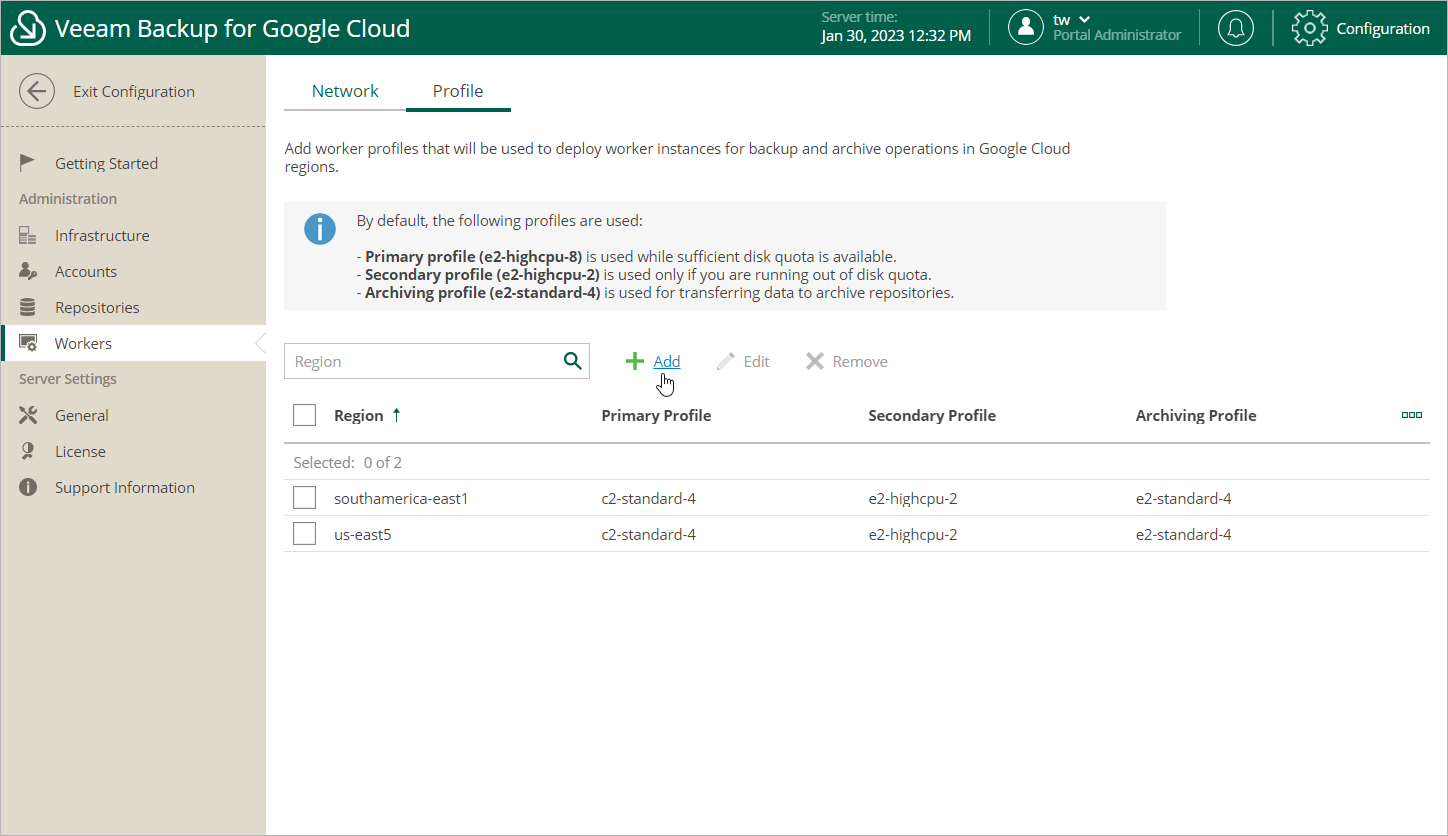The image size is (1448, 836).
Task: Click the Add link
Action: 666,361
